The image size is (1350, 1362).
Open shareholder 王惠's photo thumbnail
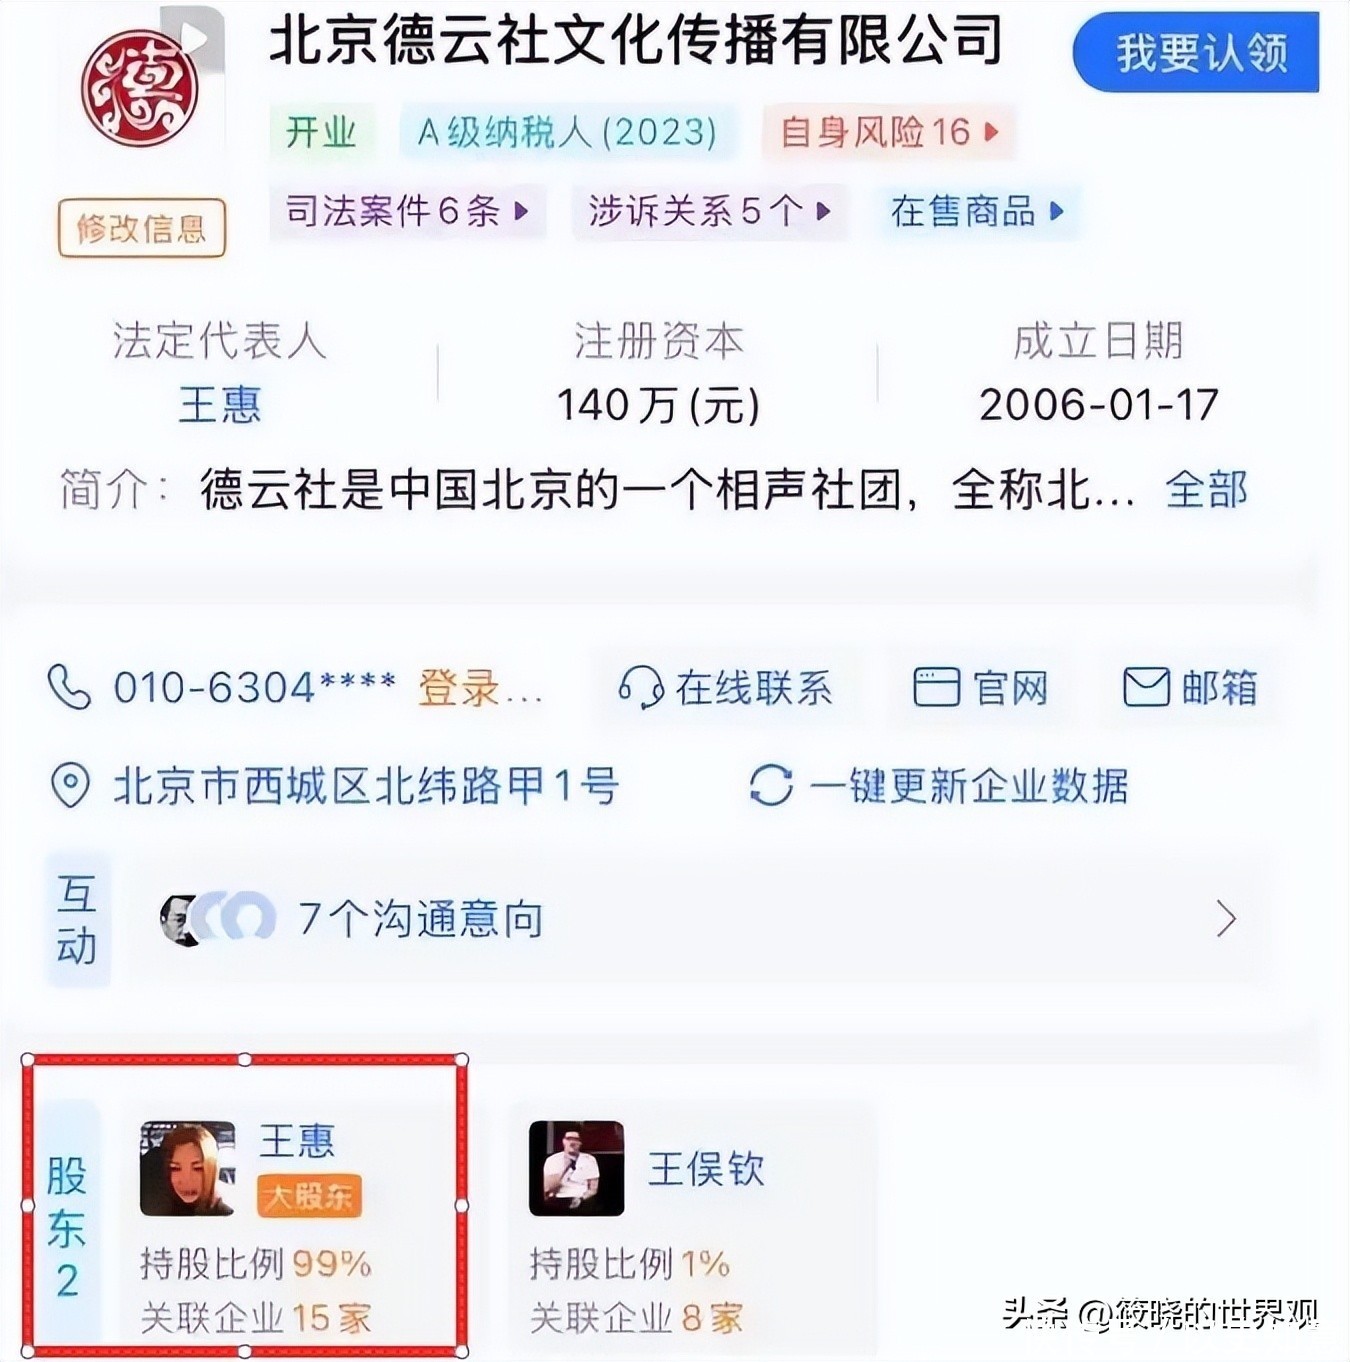tap(187, 1168)
